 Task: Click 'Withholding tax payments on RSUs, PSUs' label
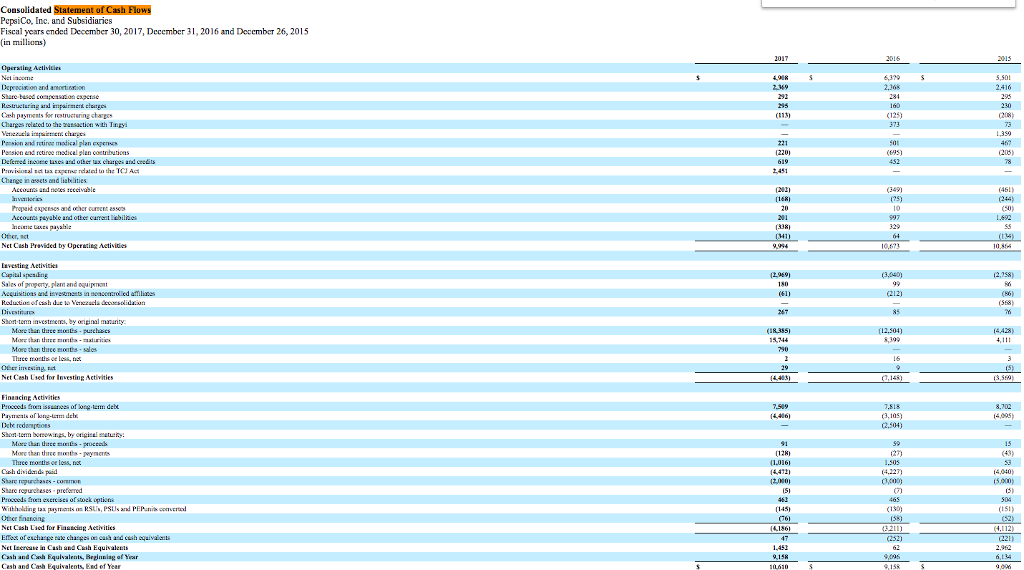tap(93, 509)
